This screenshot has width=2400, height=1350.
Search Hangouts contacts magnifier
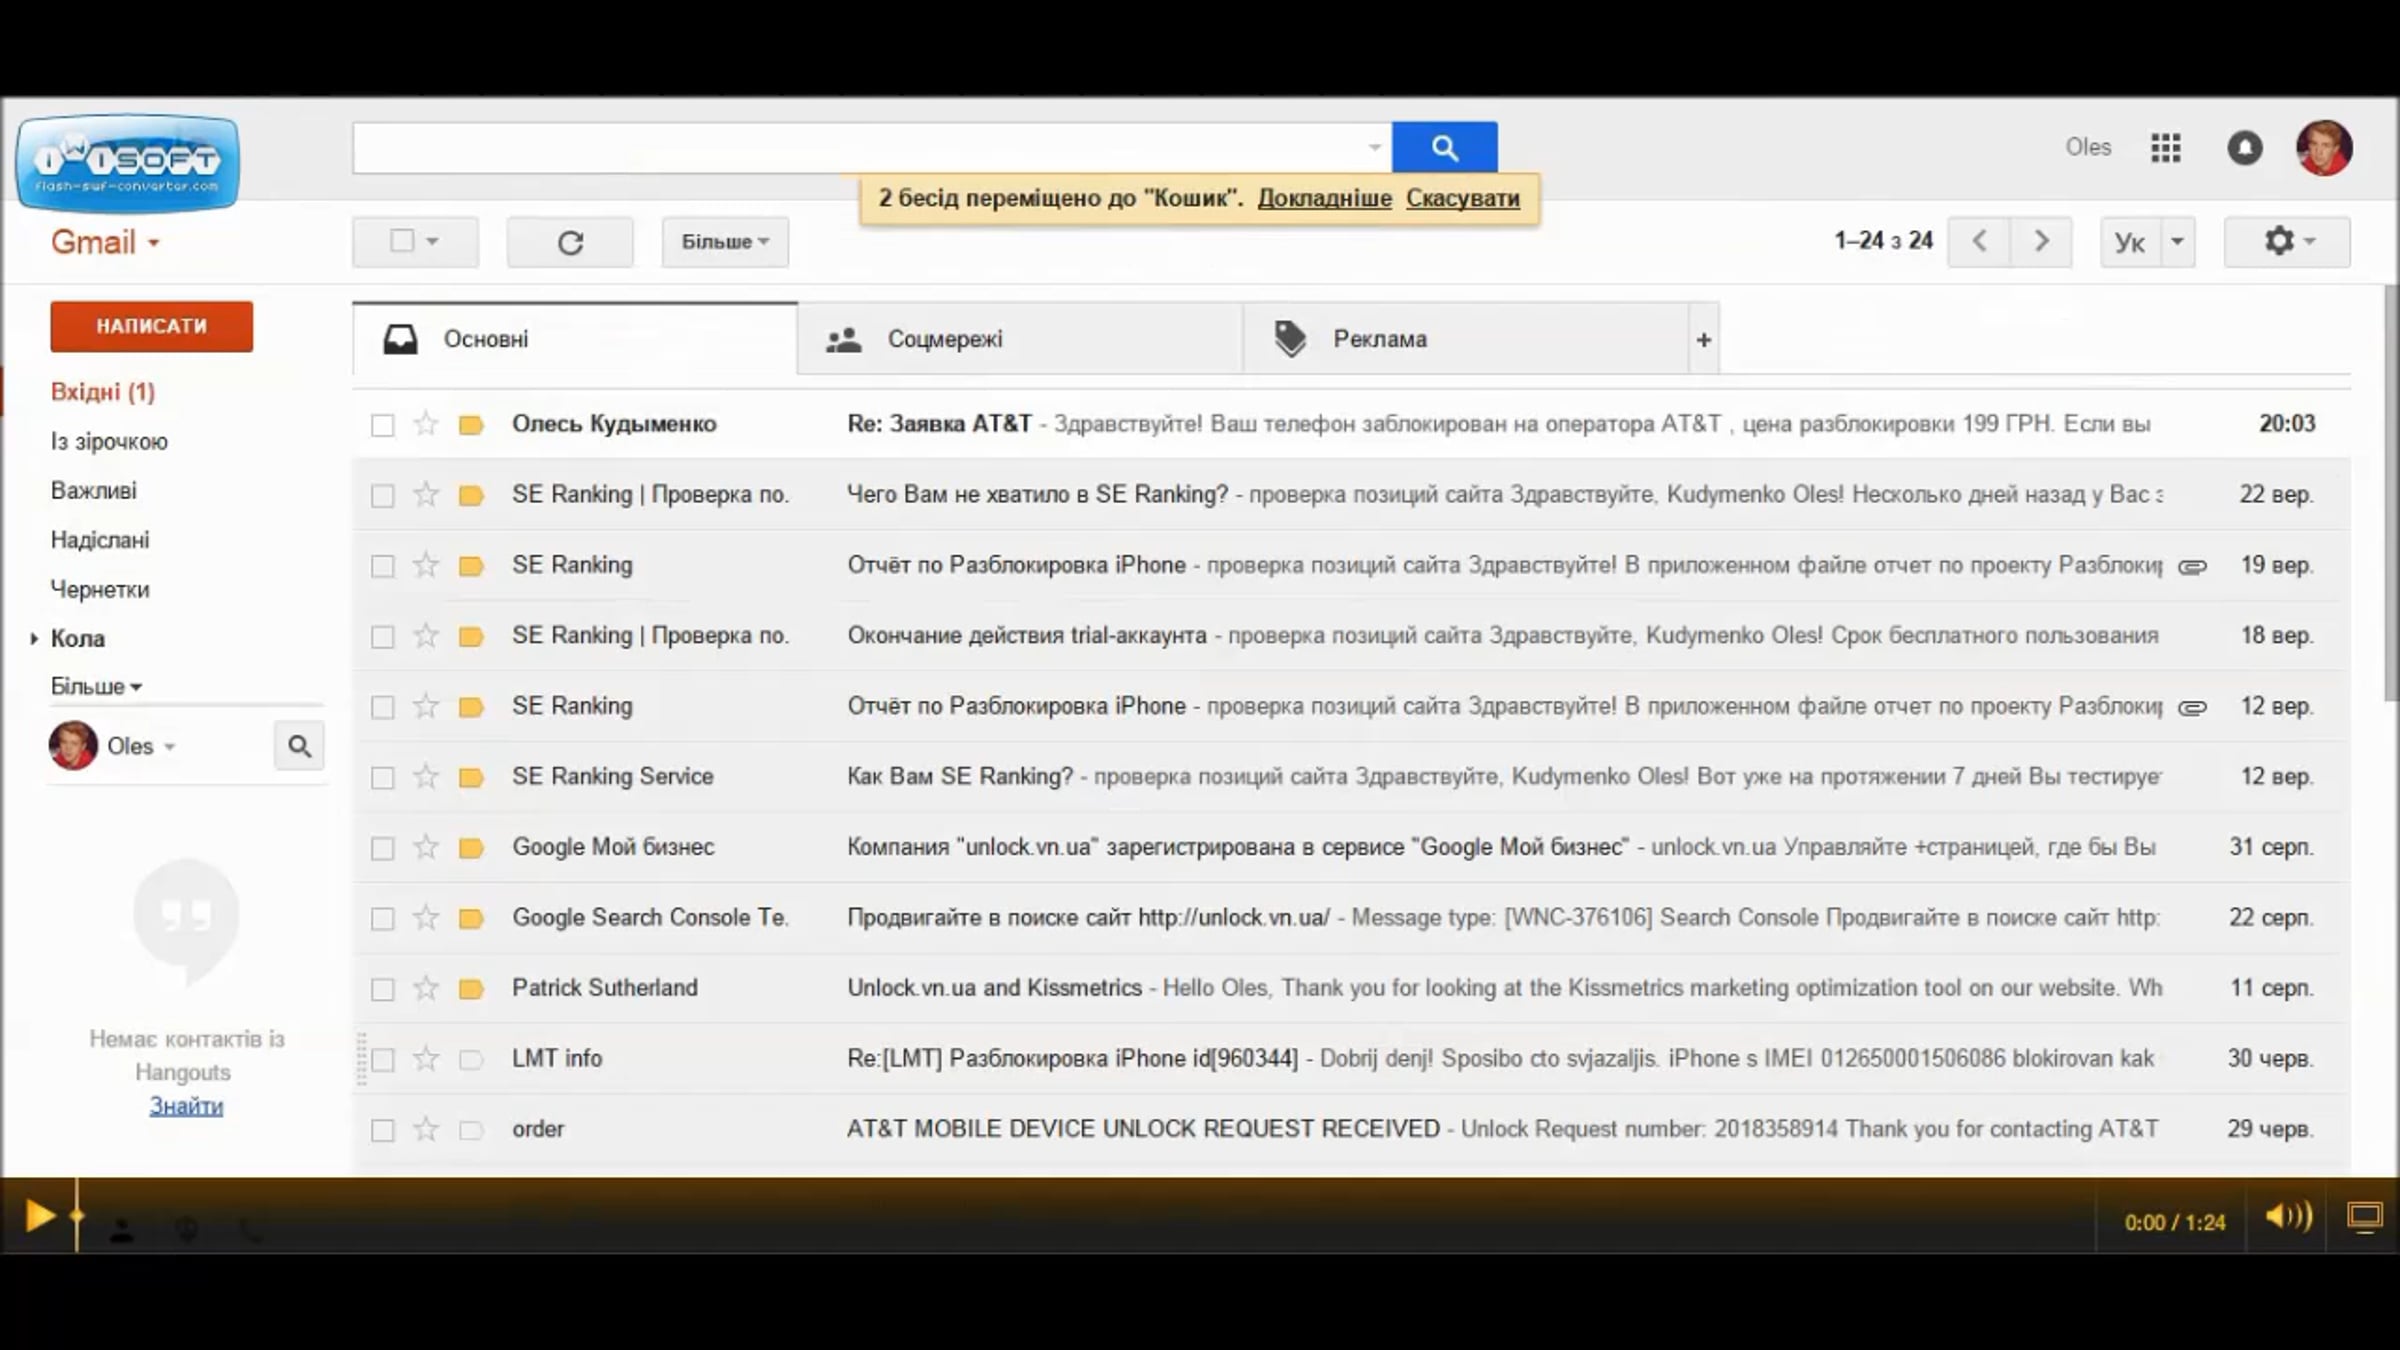[x=299, y=746]
